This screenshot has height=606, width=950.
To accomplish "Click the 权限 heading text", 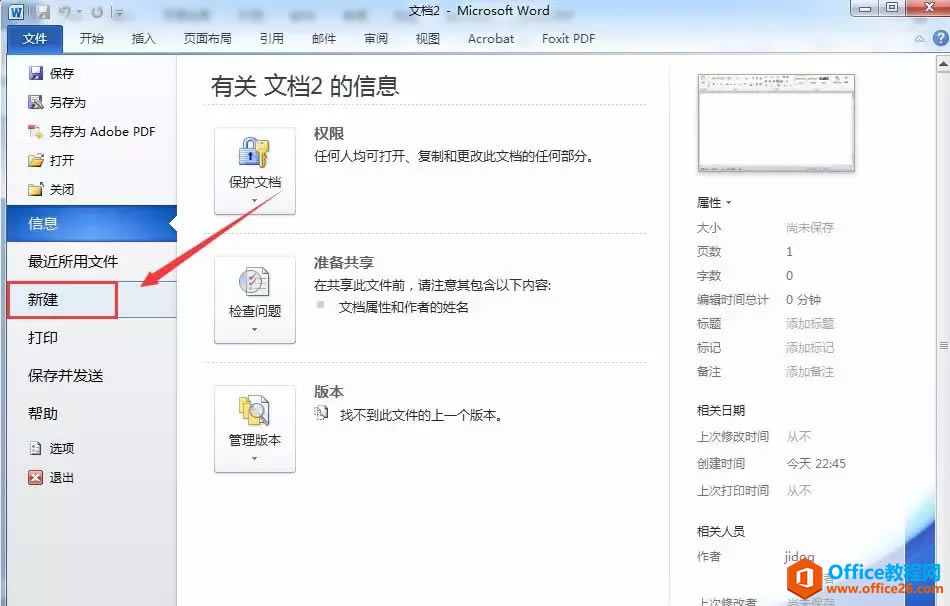I will (x=329, y=133).
